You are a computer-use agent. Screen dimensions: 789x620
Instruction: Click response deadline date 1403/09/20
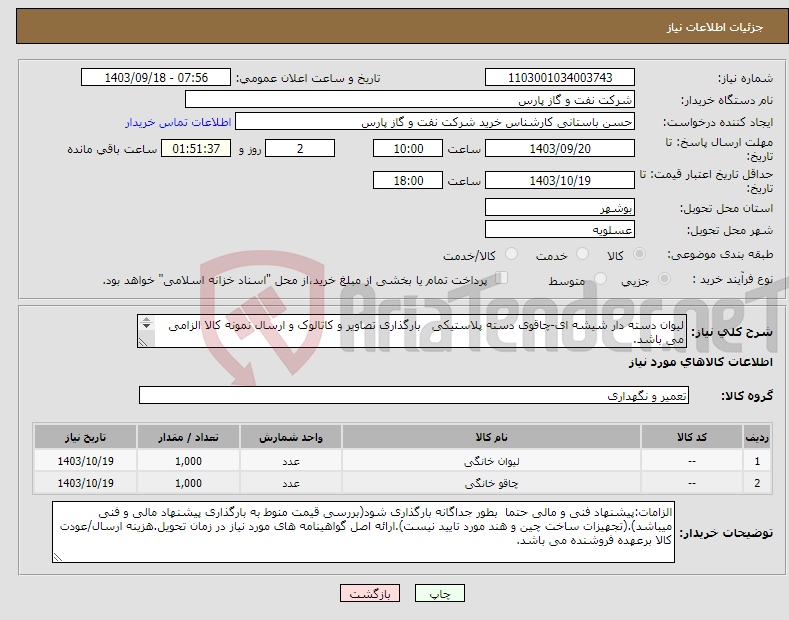click(x=560, y=148)
